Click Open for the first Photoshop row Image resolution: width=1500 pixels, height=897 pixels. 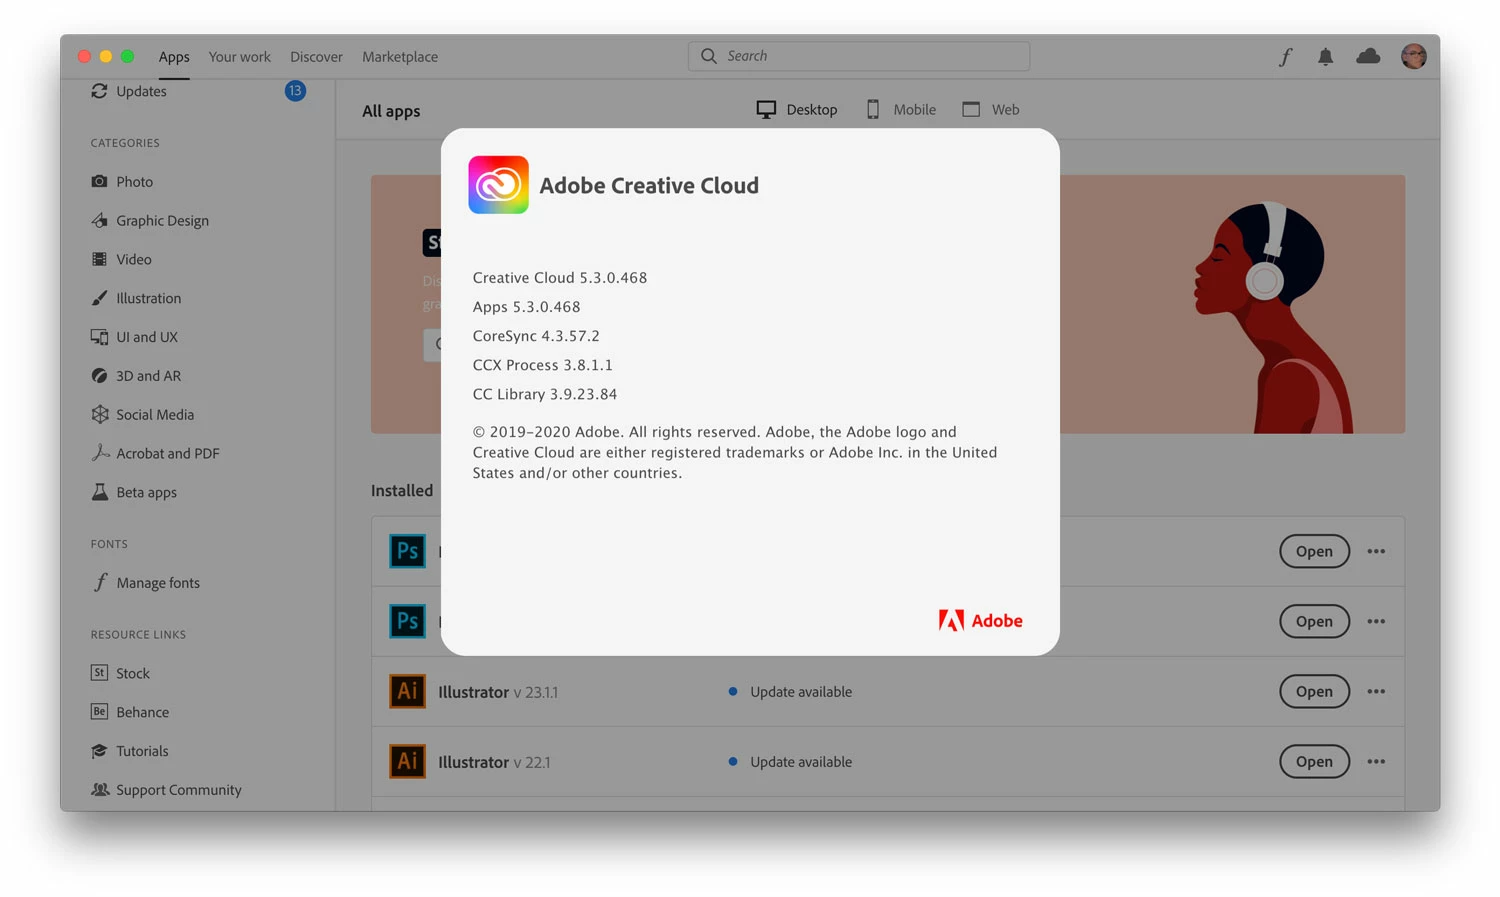1314,551
